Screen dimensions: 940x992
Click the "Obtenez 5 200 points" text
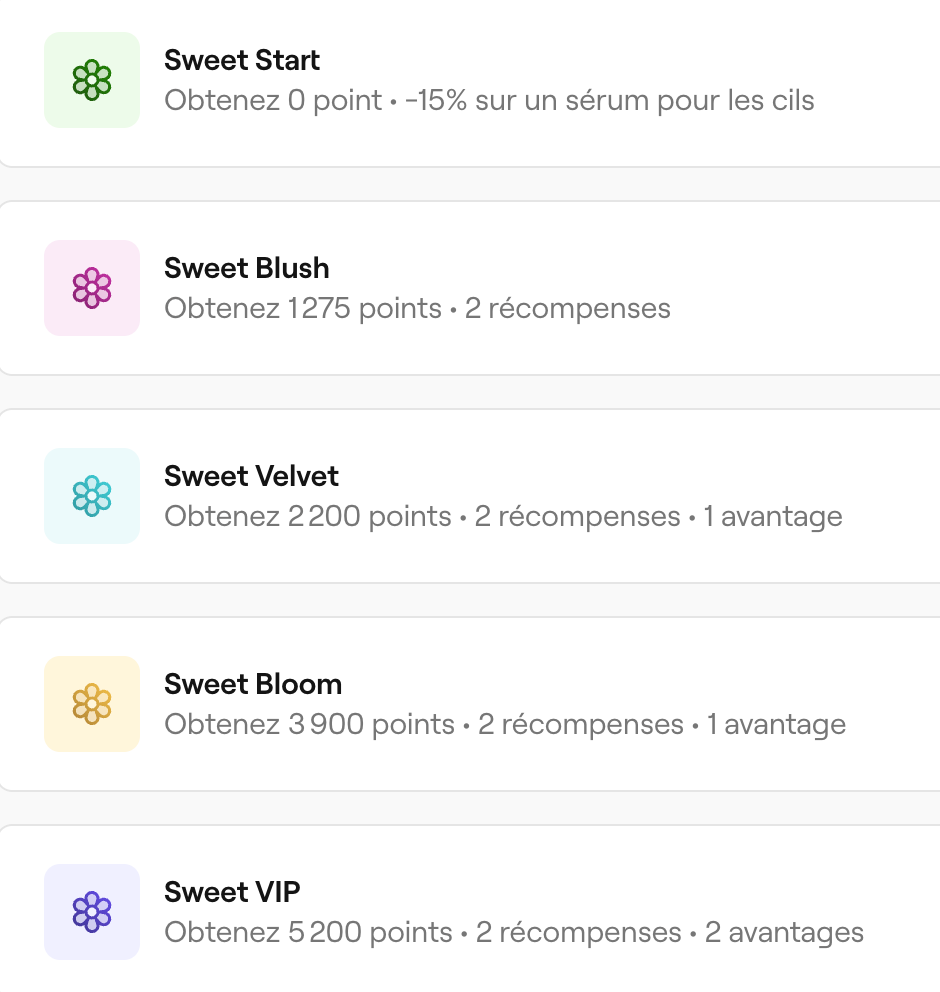[309, 933]
